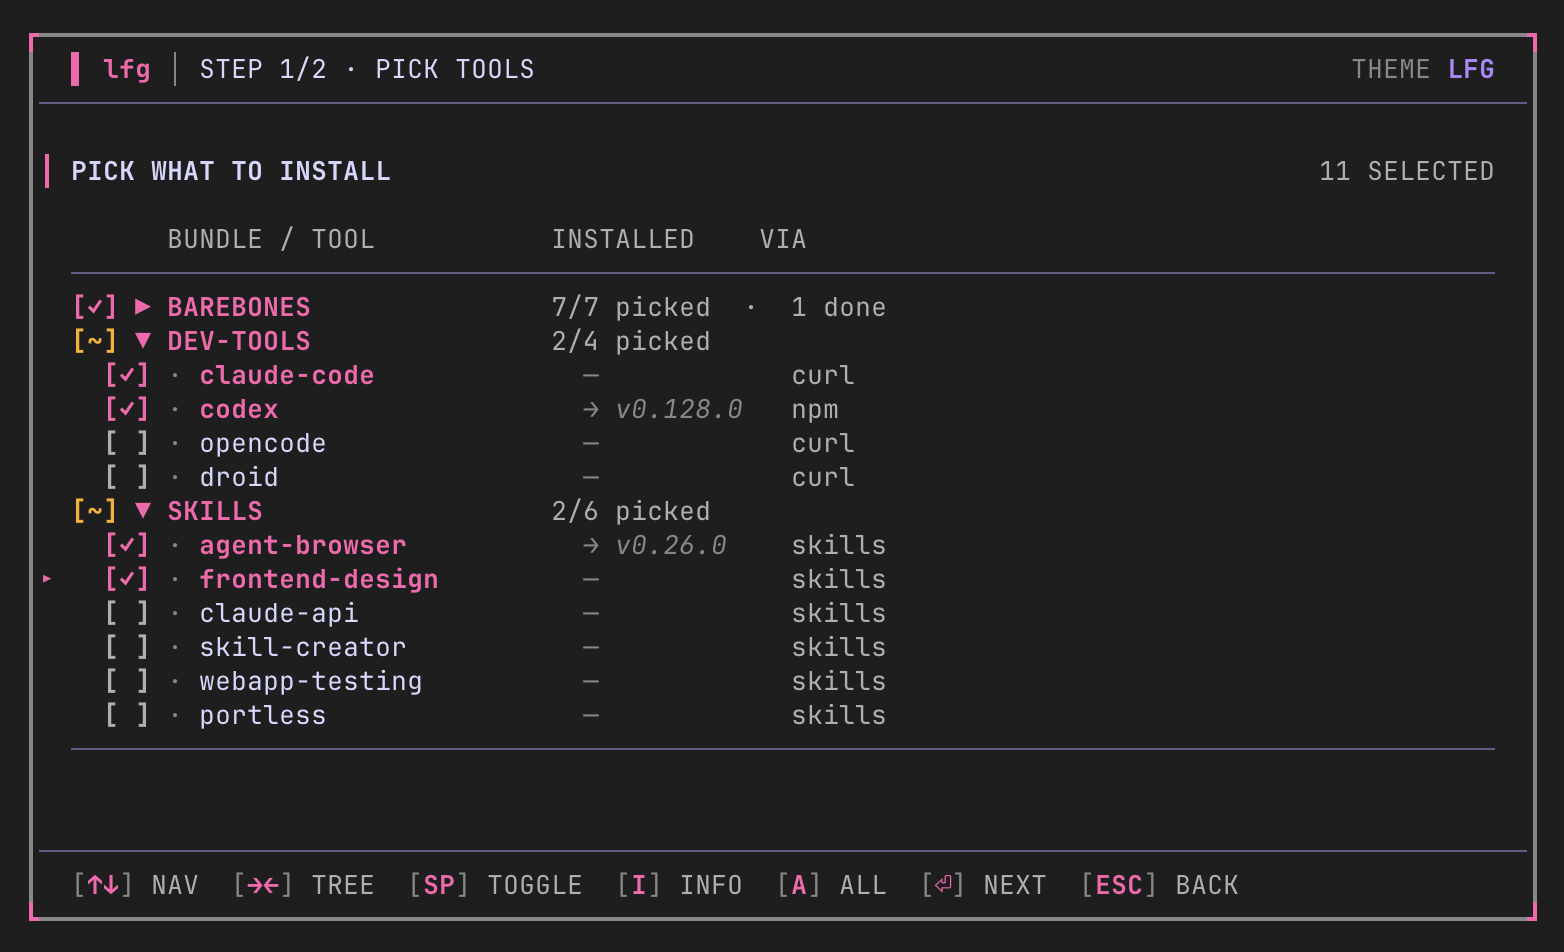
Task: Click the DEV-TOOLS 2/4 picked text
Action: tap(631, 341)
